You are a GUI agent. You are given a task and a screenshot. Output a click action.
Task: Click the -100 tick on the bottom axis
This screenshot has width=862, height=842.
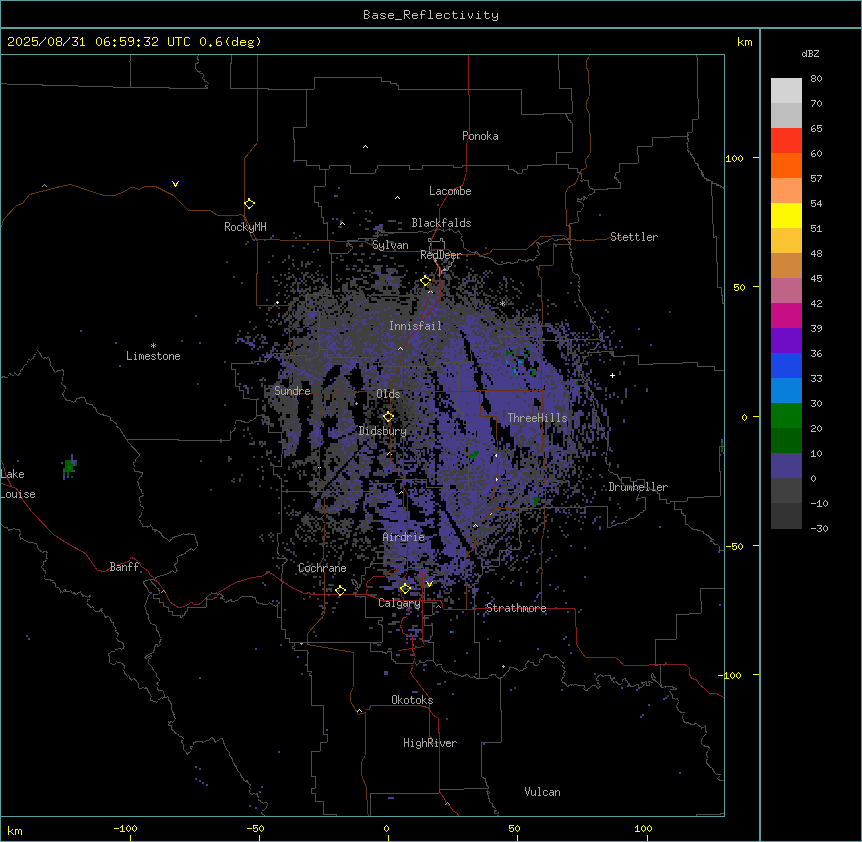tap(125, 828)
